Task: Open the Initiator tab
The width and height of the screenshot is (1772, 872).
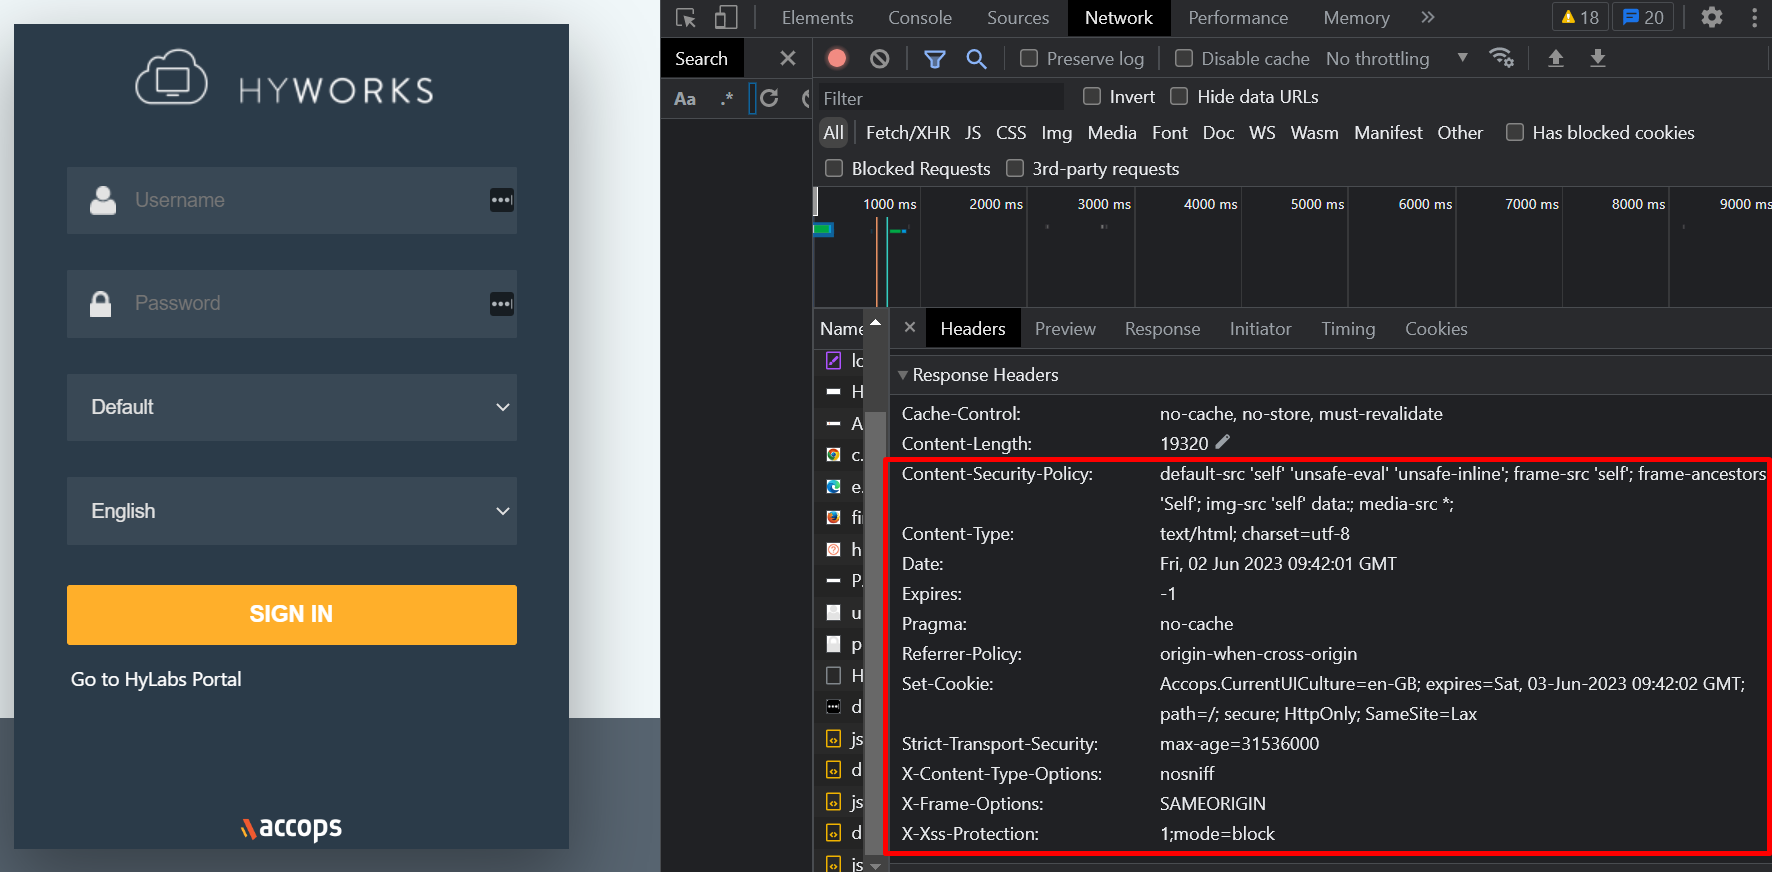Action: click(1260, 329)
